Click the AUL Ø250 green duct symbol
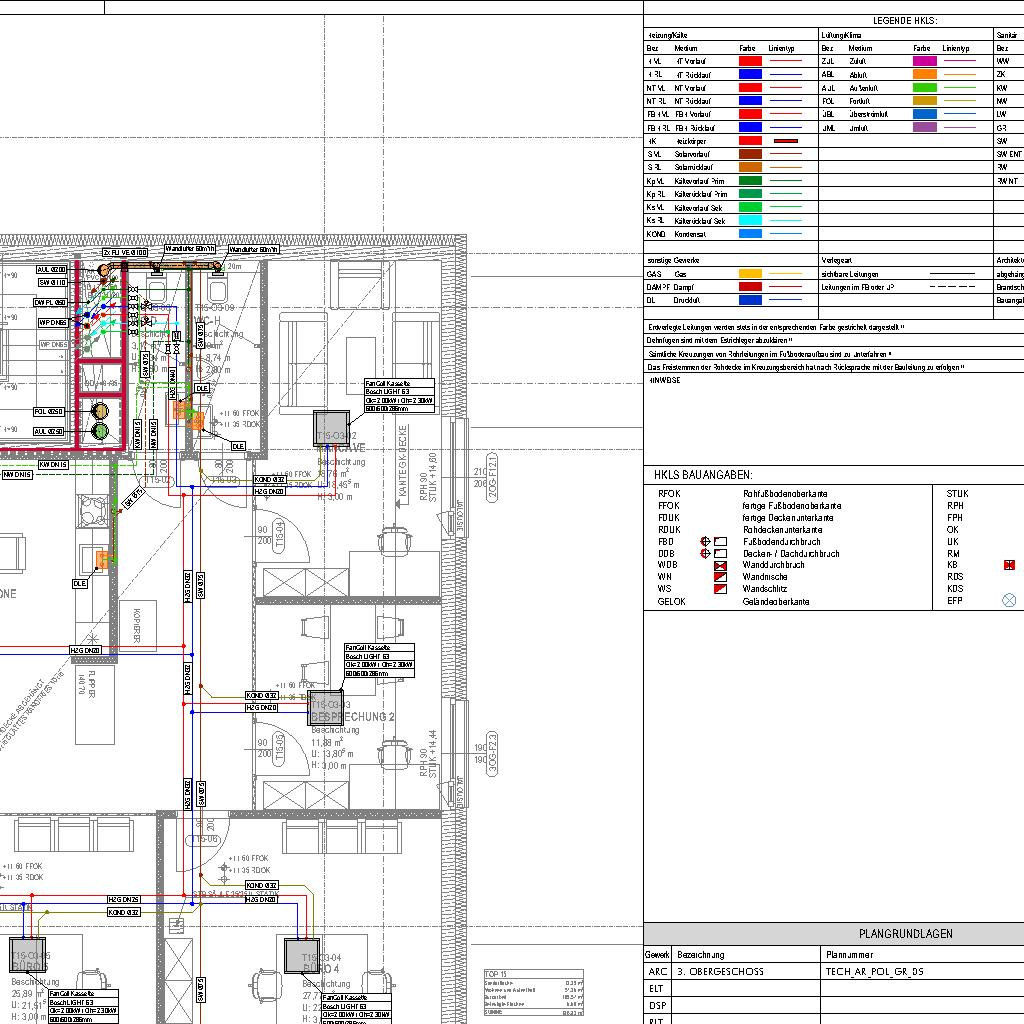1024x1024 pixels. point(100,431)
